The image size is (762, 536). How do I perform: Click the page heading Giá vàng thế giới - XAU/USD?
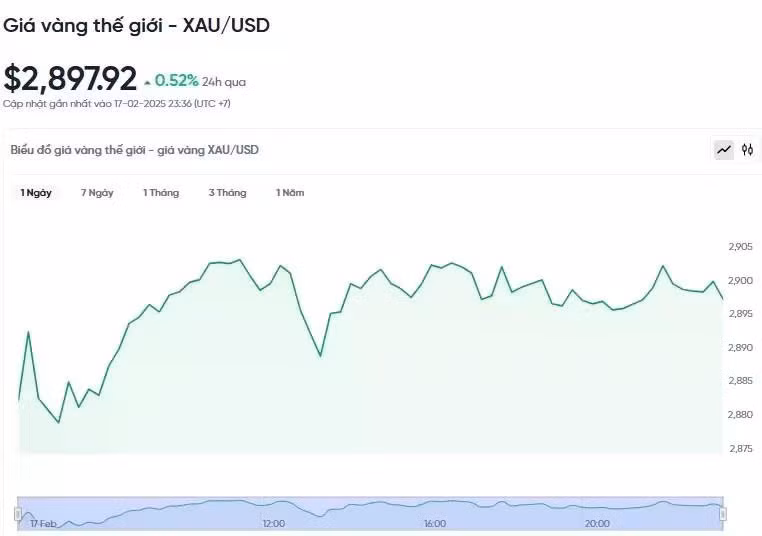click(136, 25)
